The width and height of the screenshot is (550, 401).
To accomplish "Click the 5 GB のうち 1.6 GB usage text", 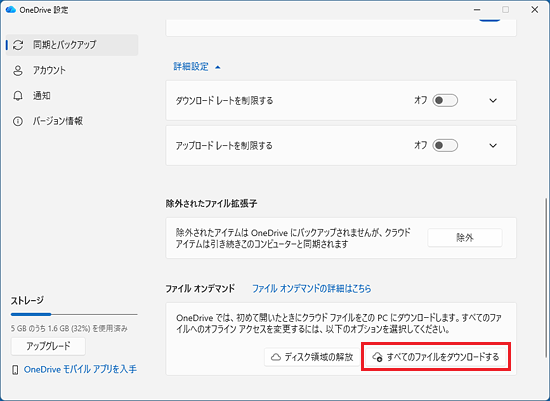I will [69, 328].
